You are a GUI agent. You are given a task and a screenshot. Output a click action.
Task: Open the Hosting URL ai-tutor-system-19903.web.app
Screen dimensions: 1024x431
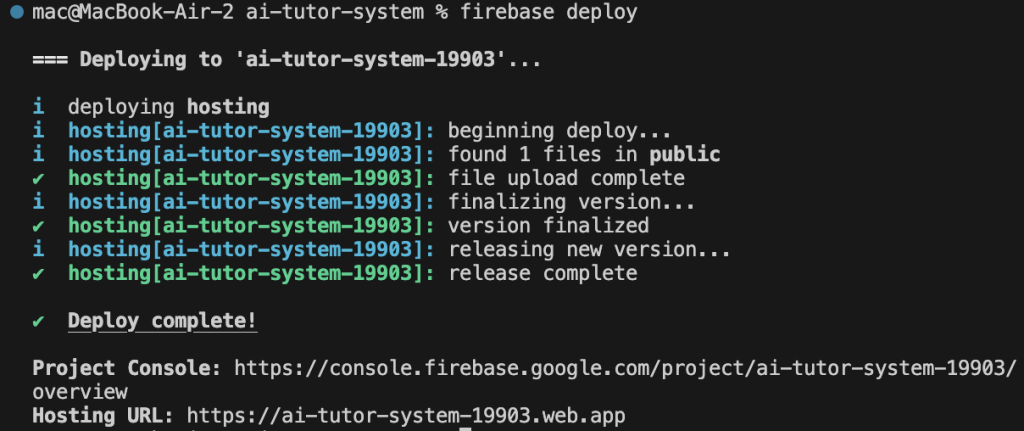406,415
